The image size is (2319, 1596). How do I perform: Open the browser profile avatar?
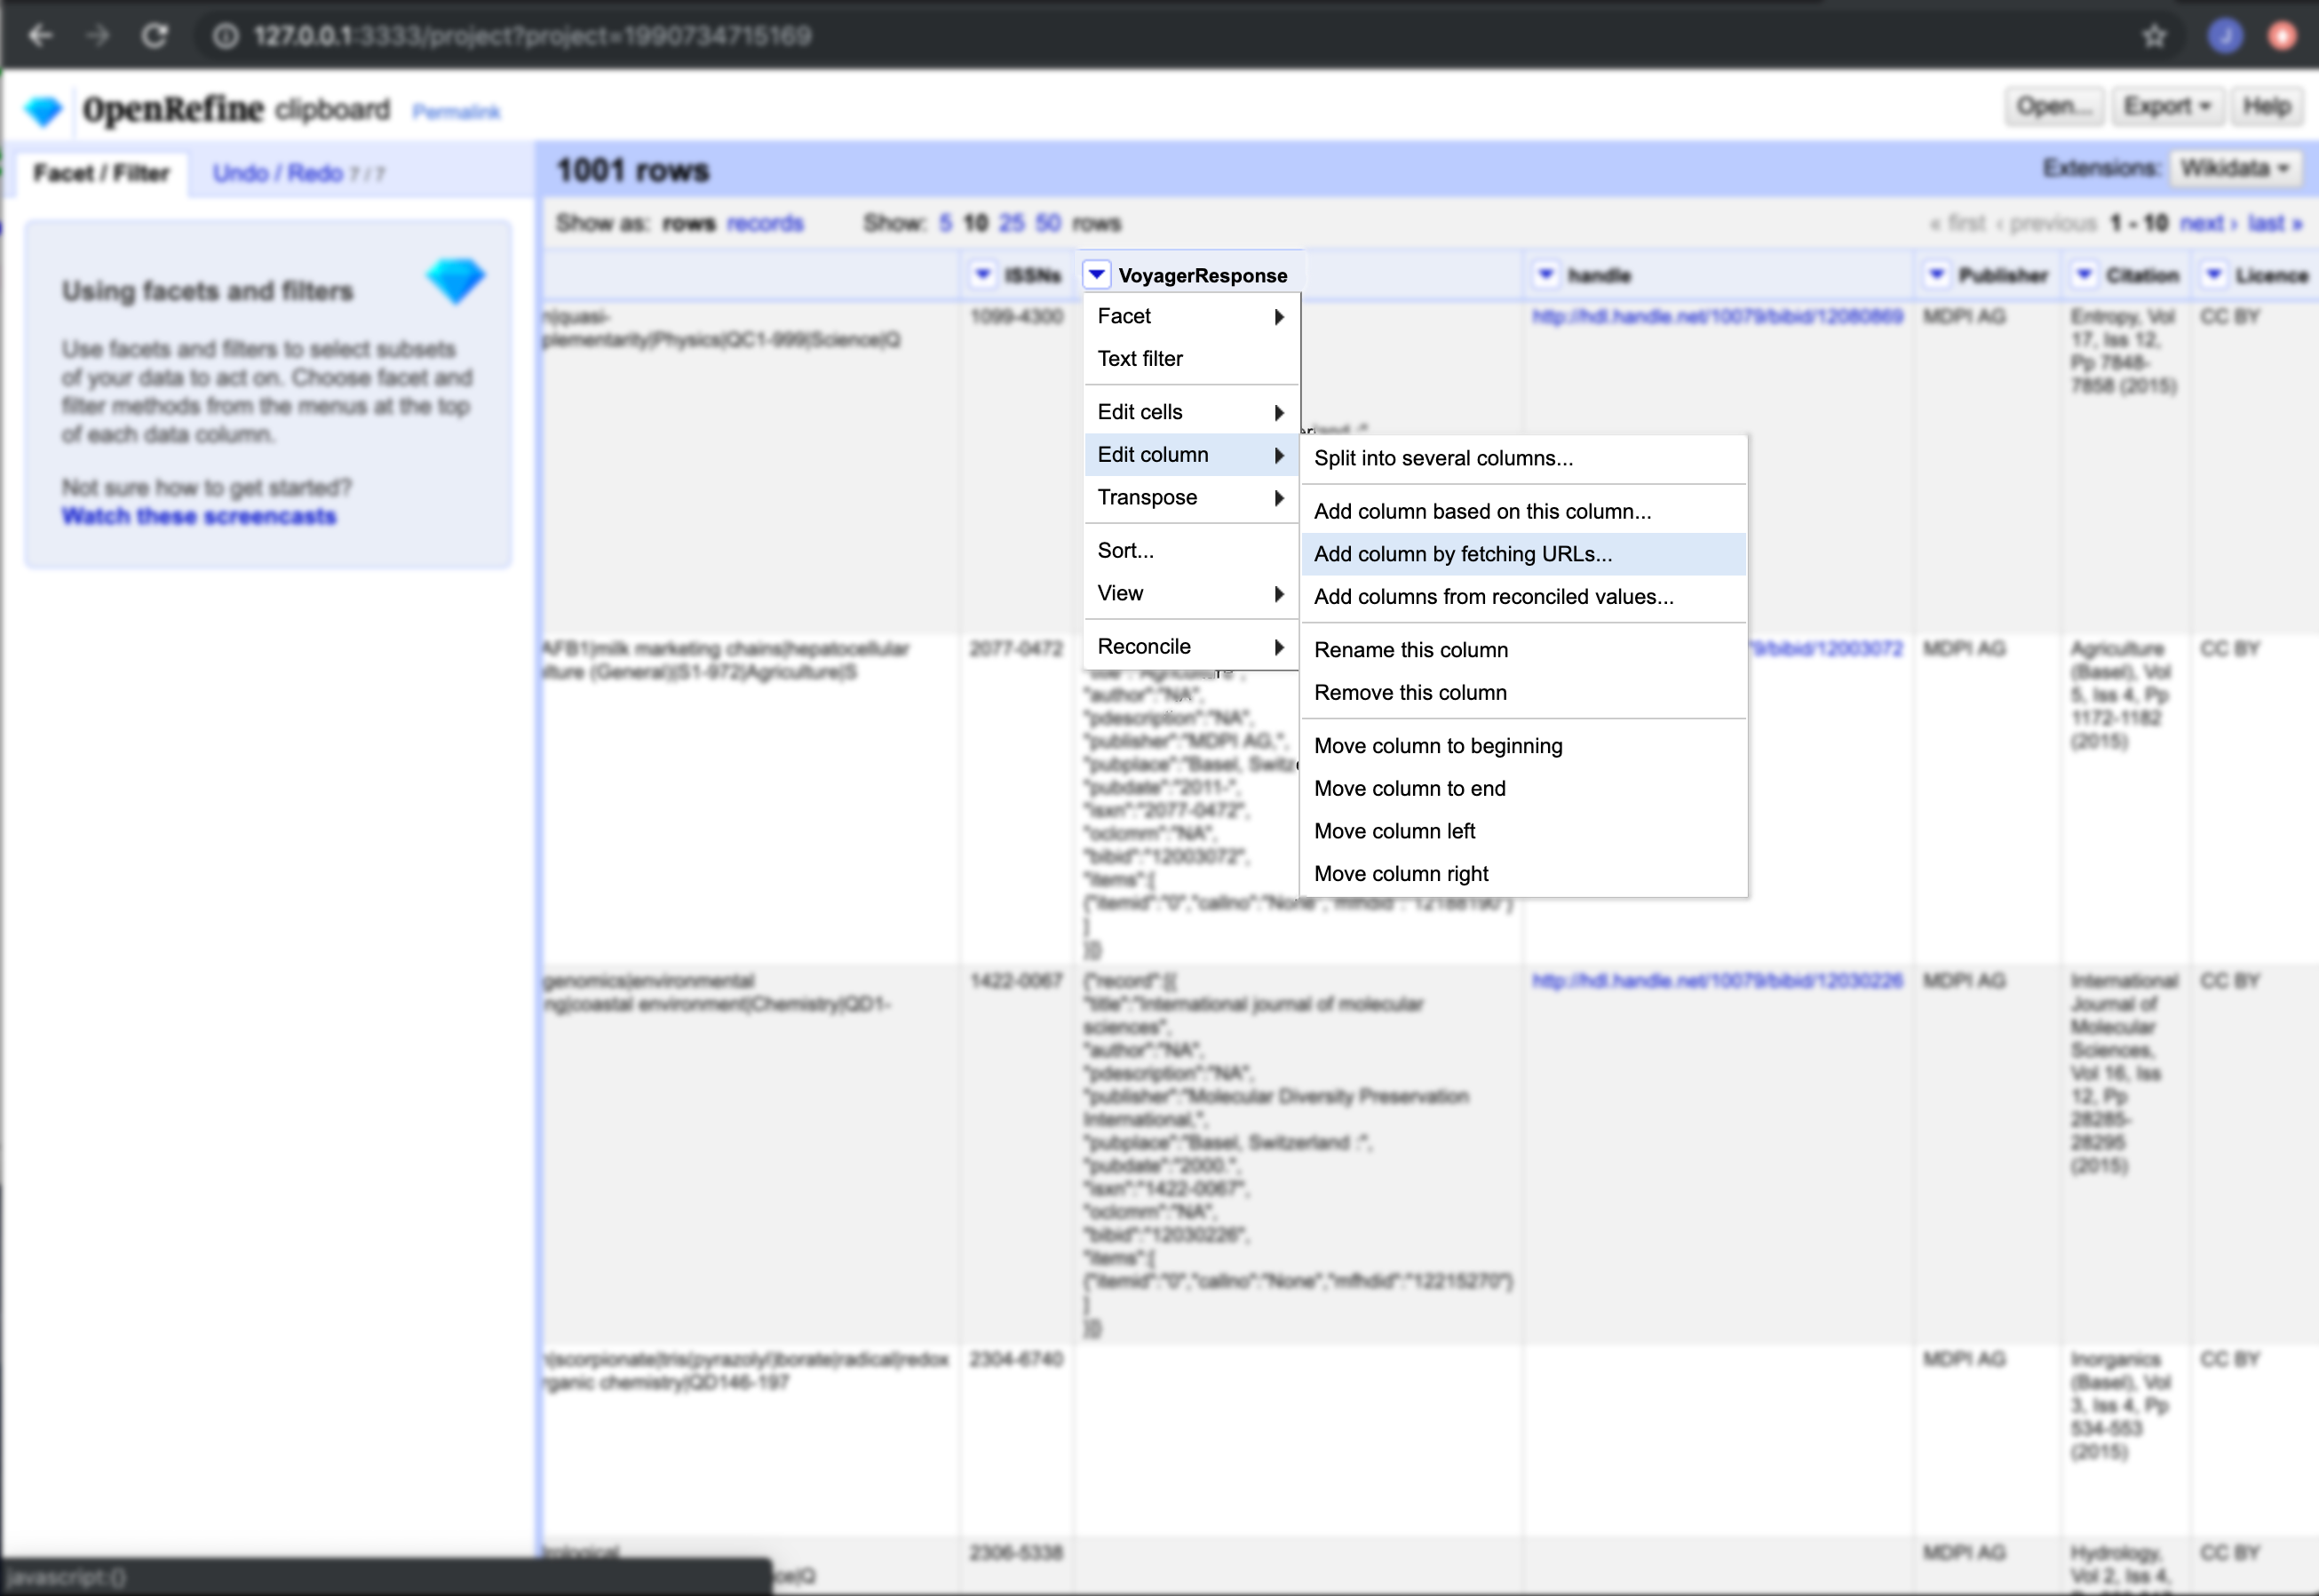tap(2224, 37)
